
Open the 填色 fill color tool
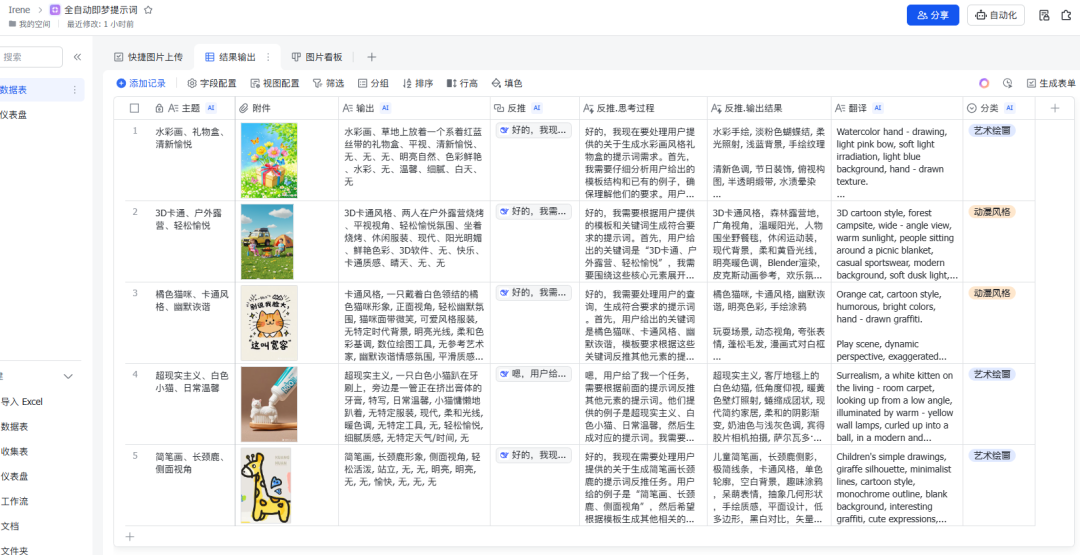506,83
